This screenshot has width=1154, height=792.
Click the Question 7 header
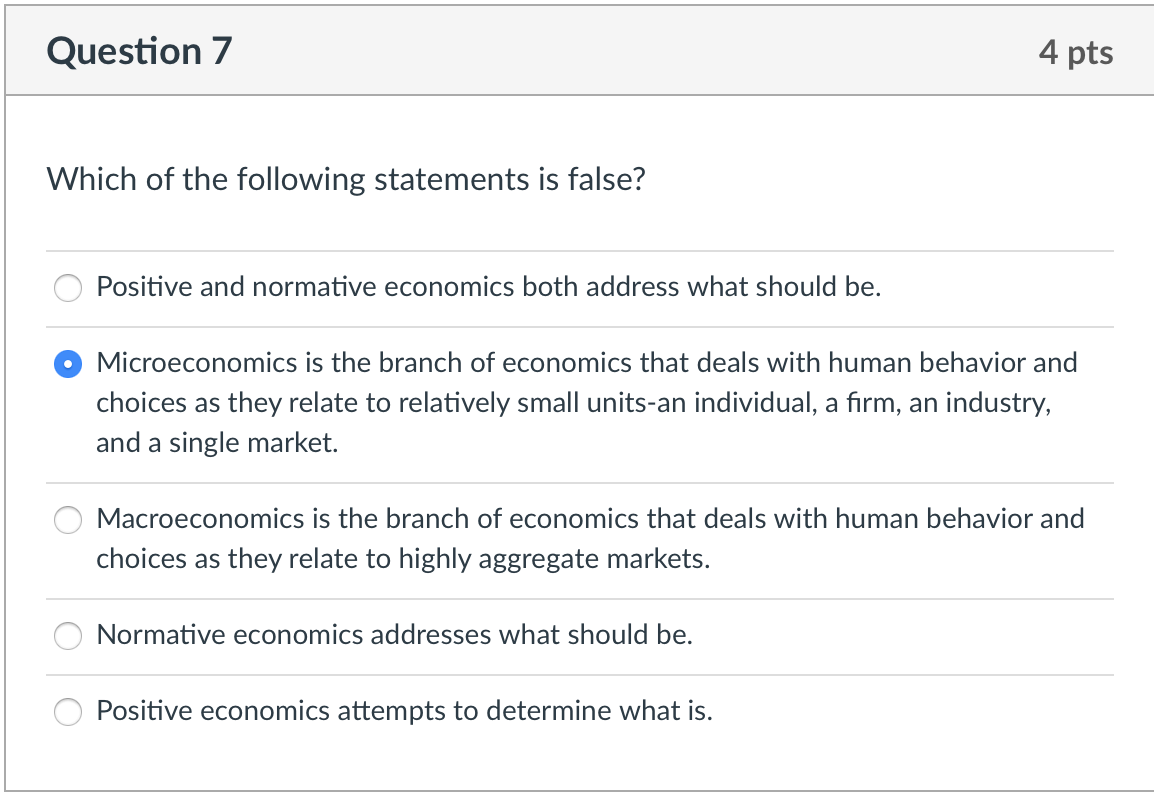[x=139, y=50]
